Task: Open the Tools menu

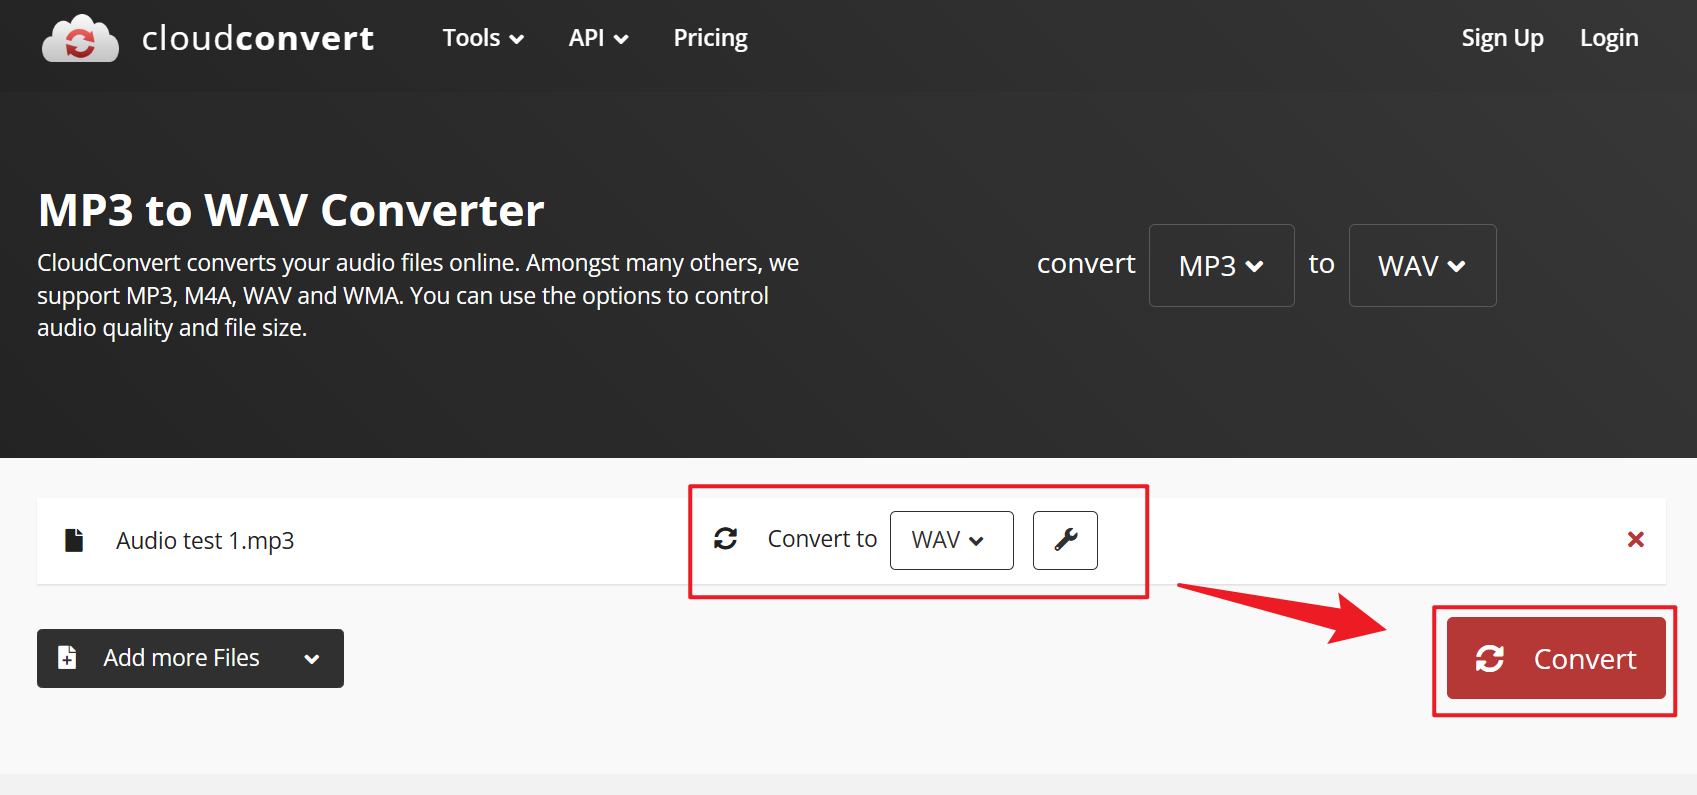Action: [x=483, y=38]
